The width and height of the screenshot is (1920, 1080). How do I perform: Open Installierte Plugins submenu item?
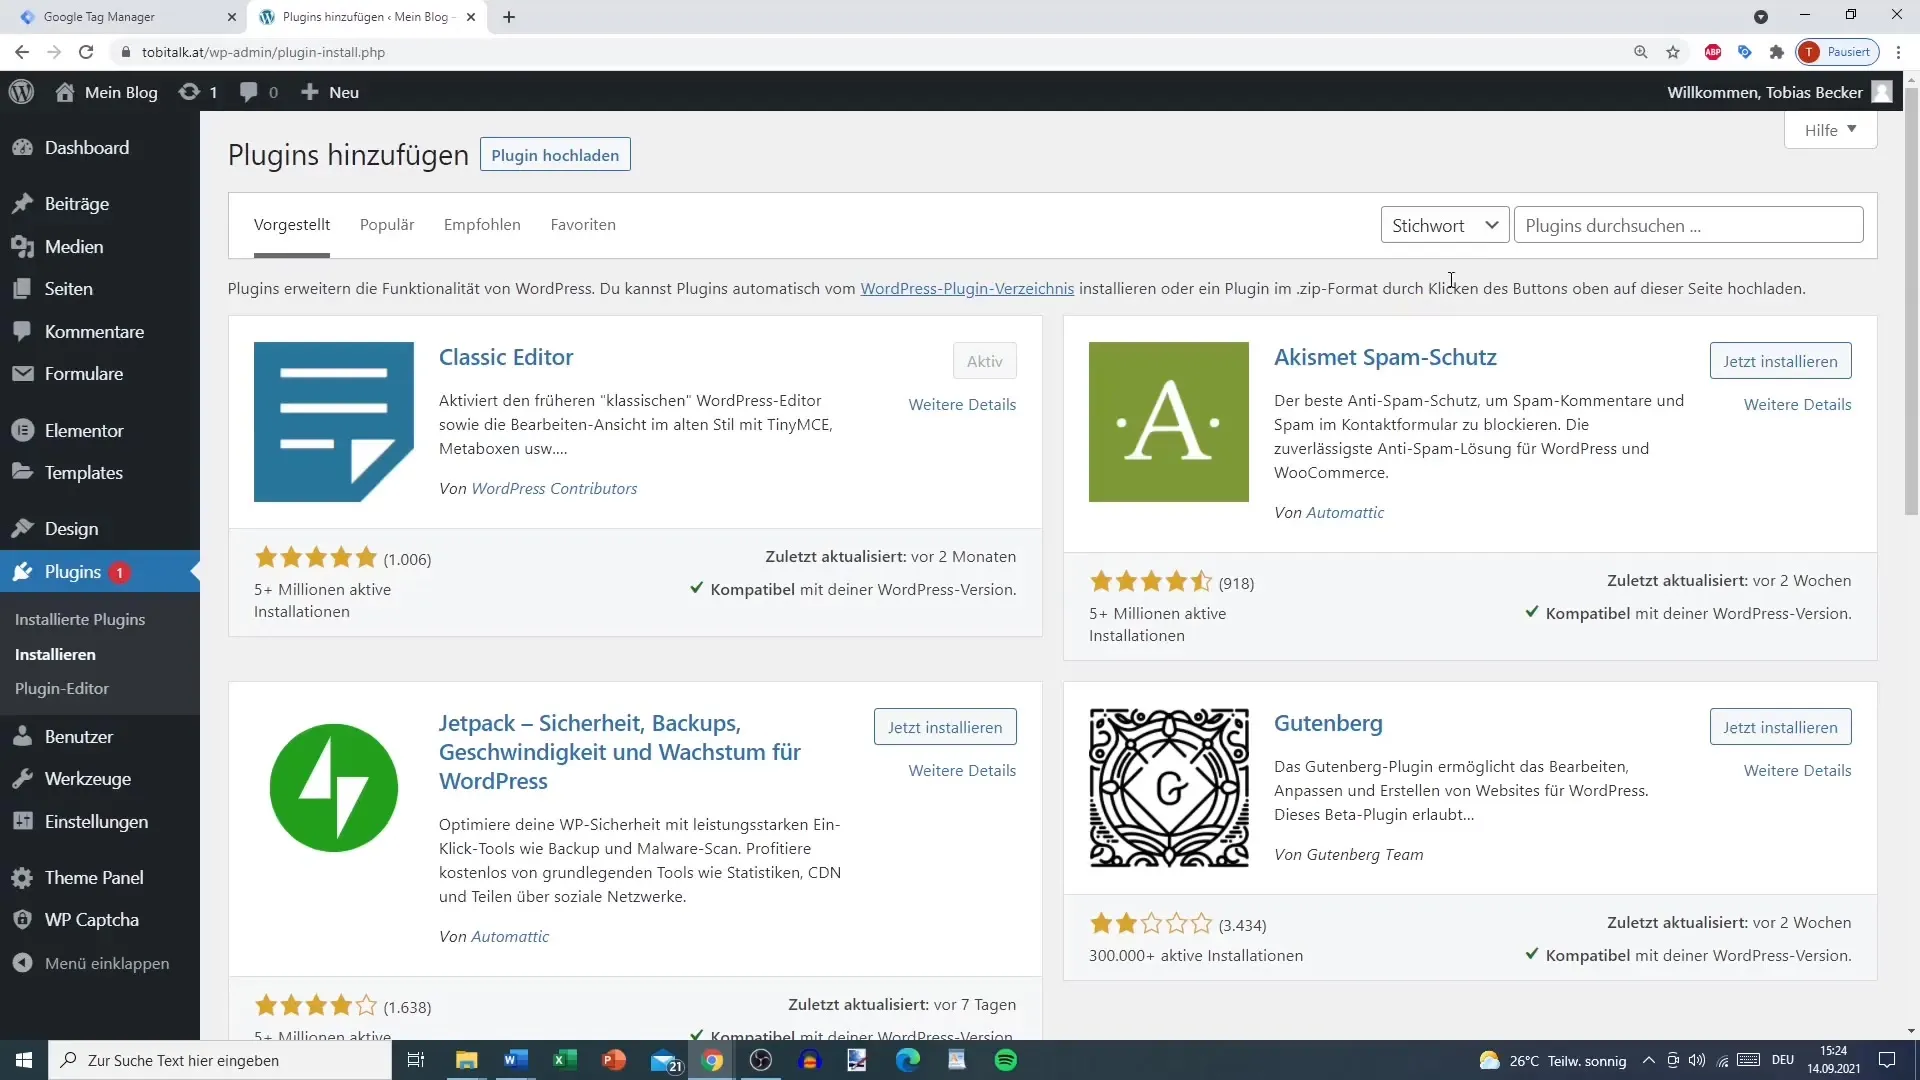pos(80,620)
